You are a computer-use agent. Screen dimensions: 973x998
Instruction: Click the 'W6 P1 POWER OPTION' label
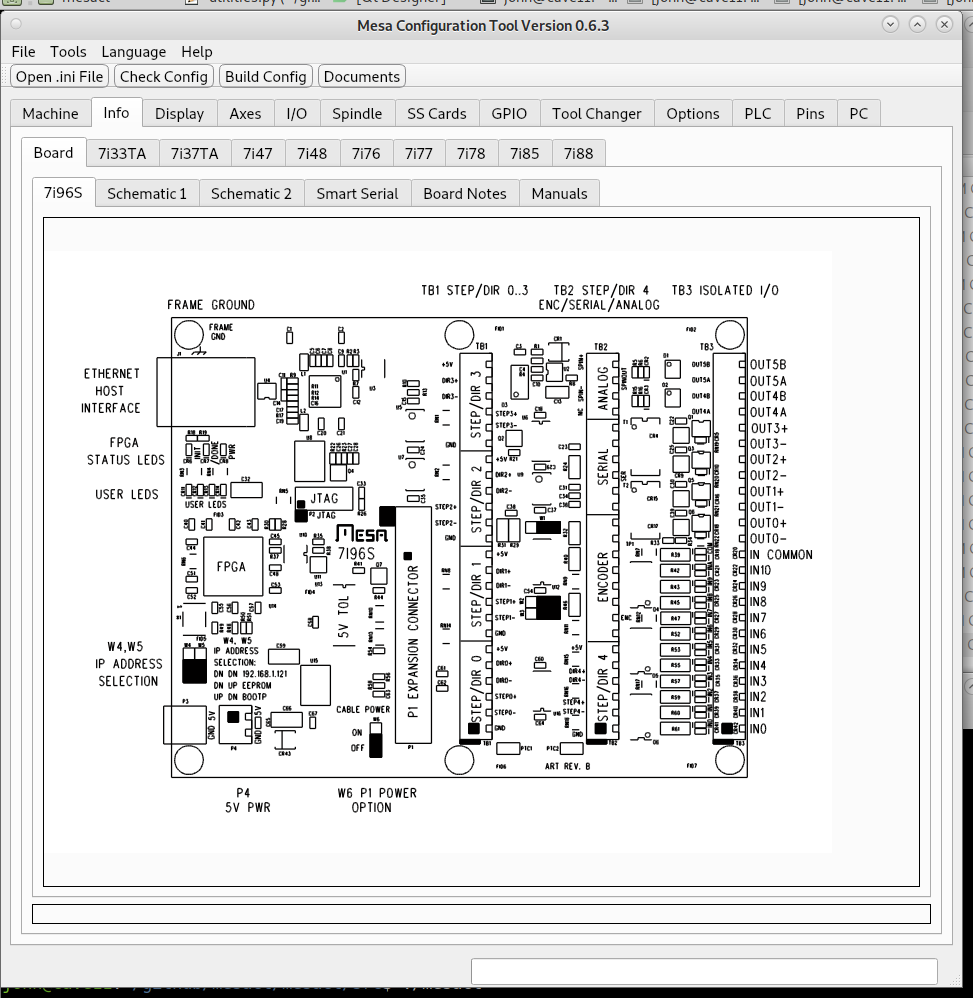pyautogui.click(x=377, y=800)
